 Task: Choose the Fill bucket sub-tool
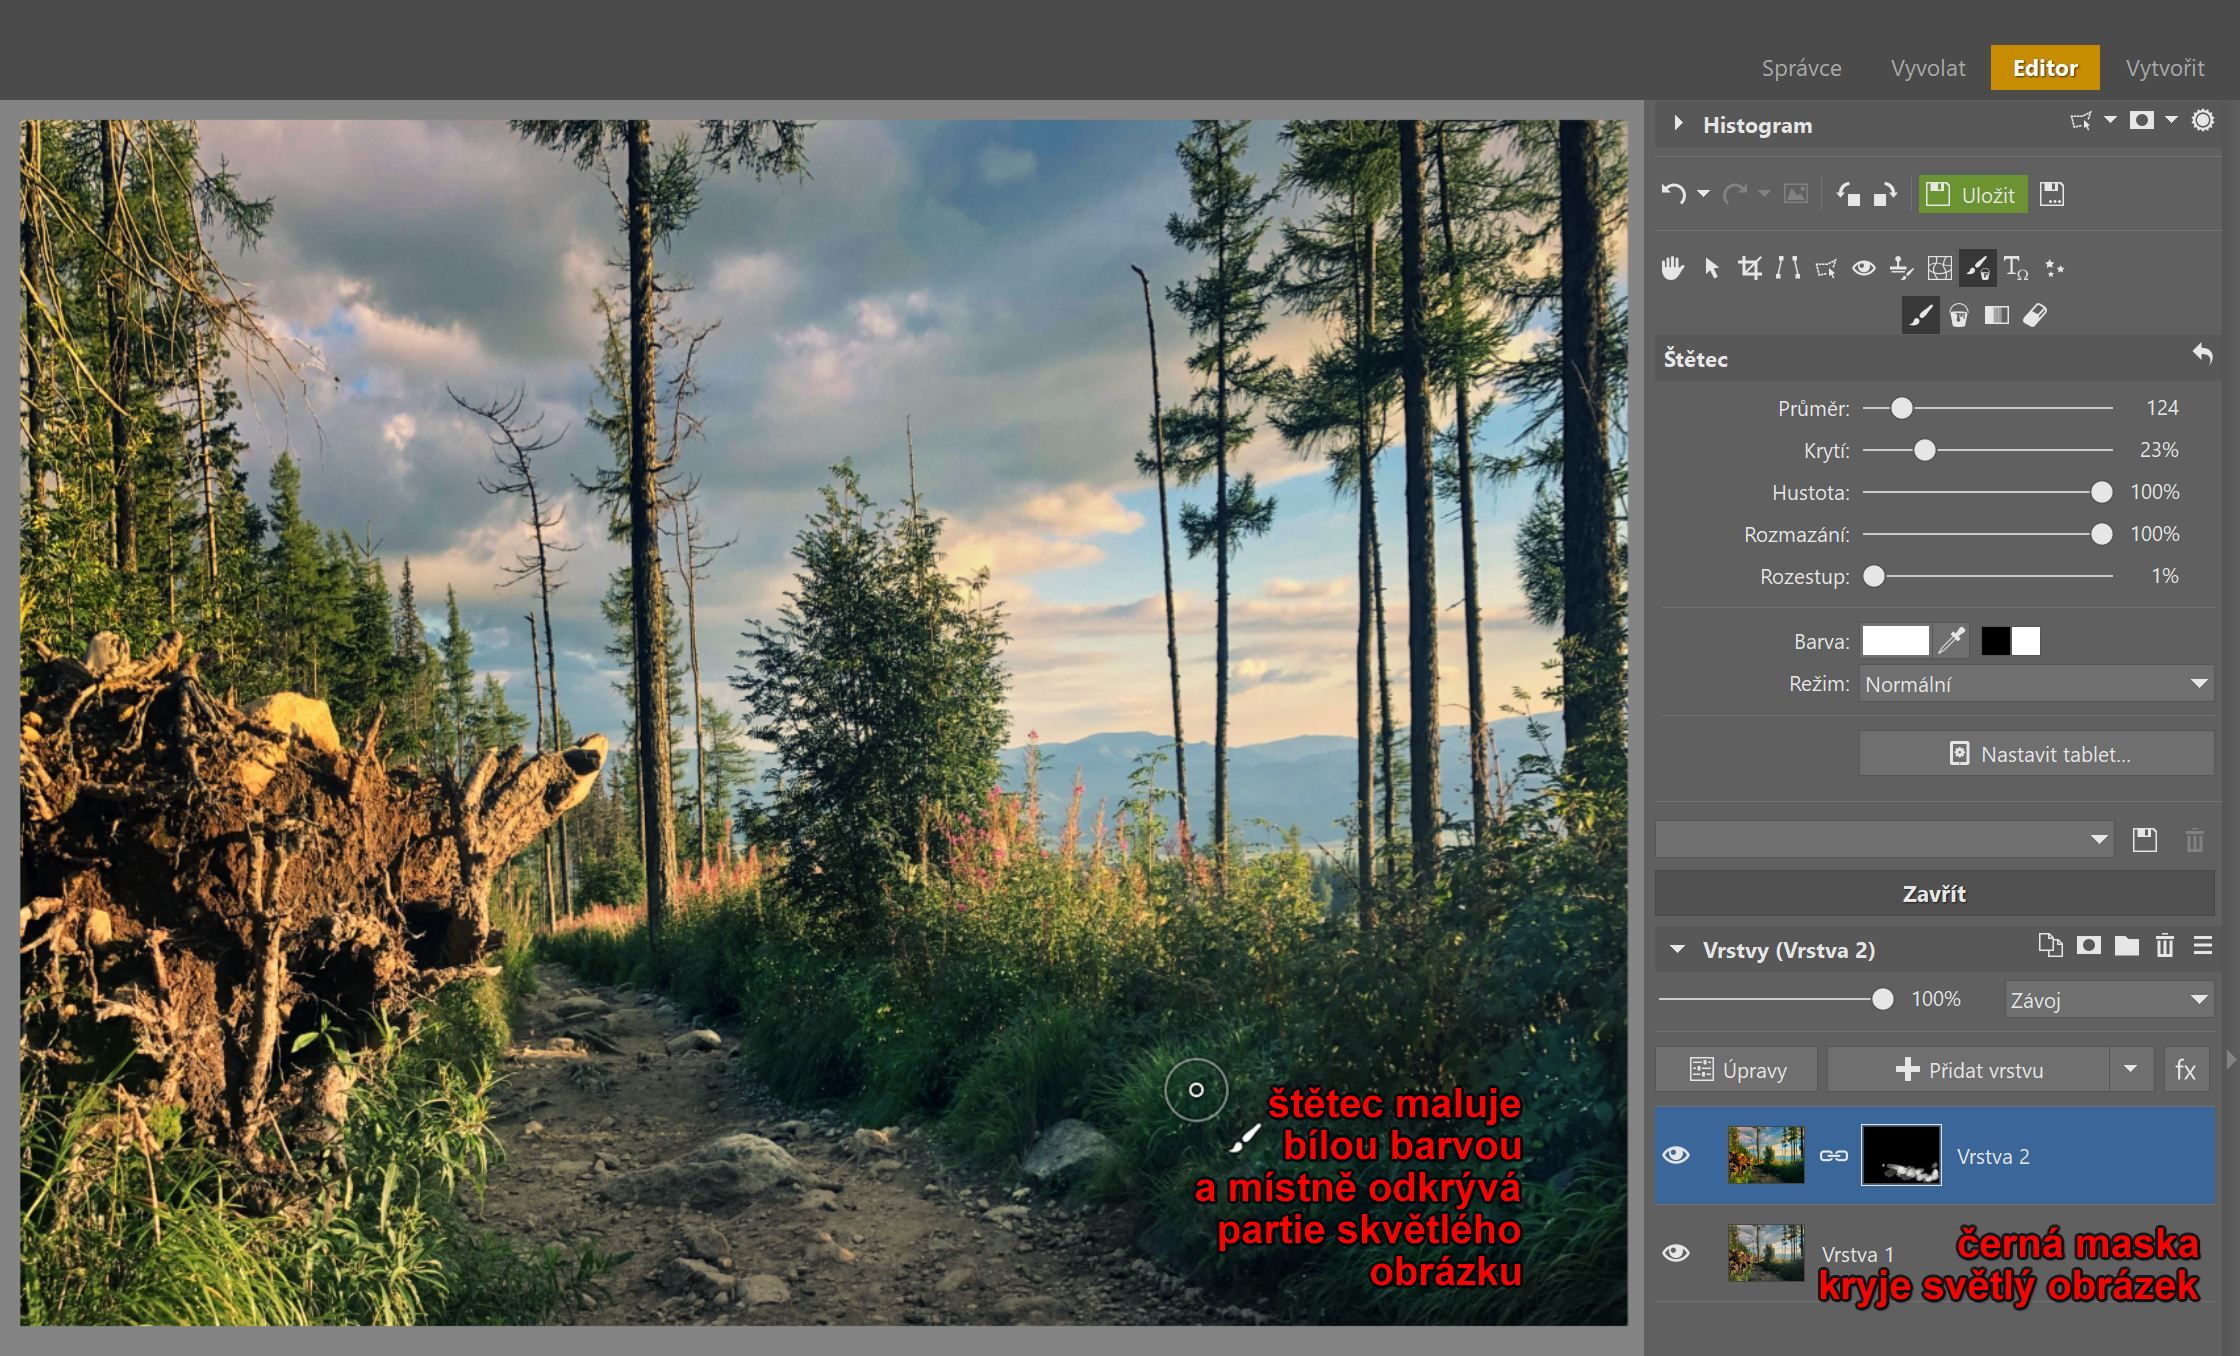click(1958, 316)
